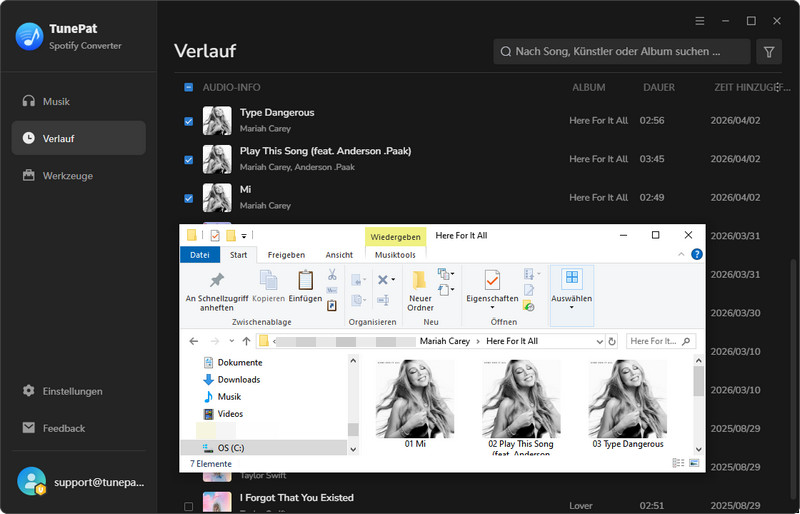Collapse the Explorer ribbon with chevron
The image size is (800, 514).
pyautogui.click(x=681, y=254)
